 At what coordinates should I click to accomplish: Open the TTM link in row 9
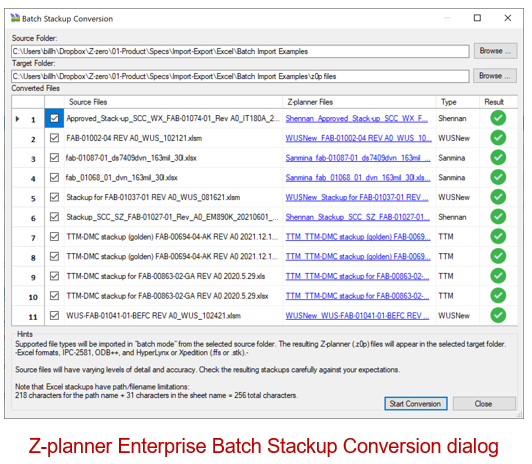[357, 276]
